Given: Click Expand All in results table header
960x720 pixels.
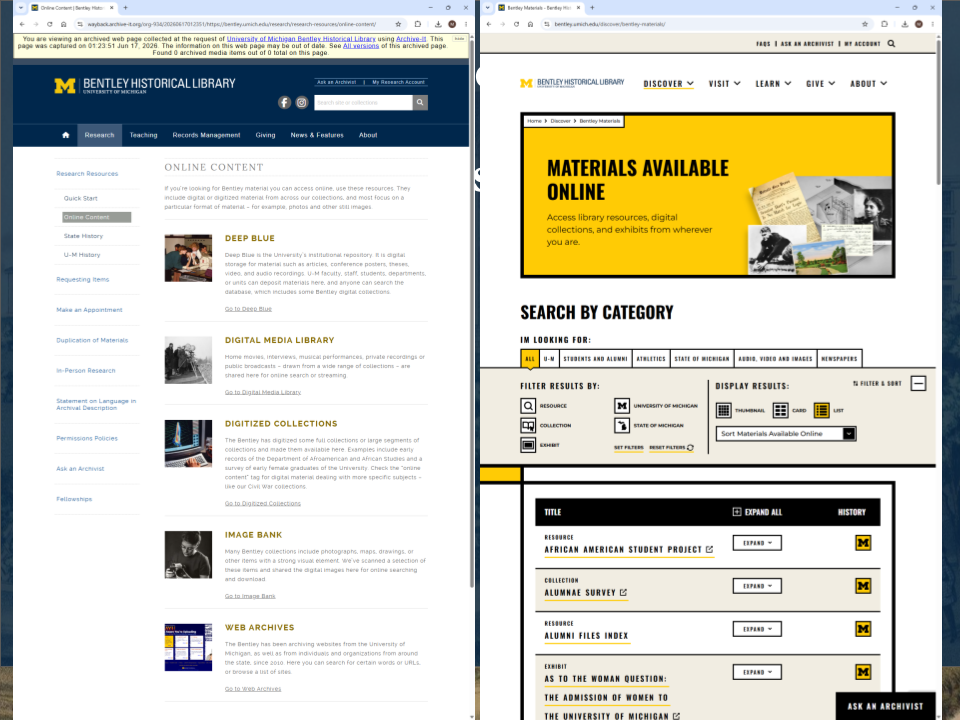Looking at the screenshot, I should tap(757, 512).
